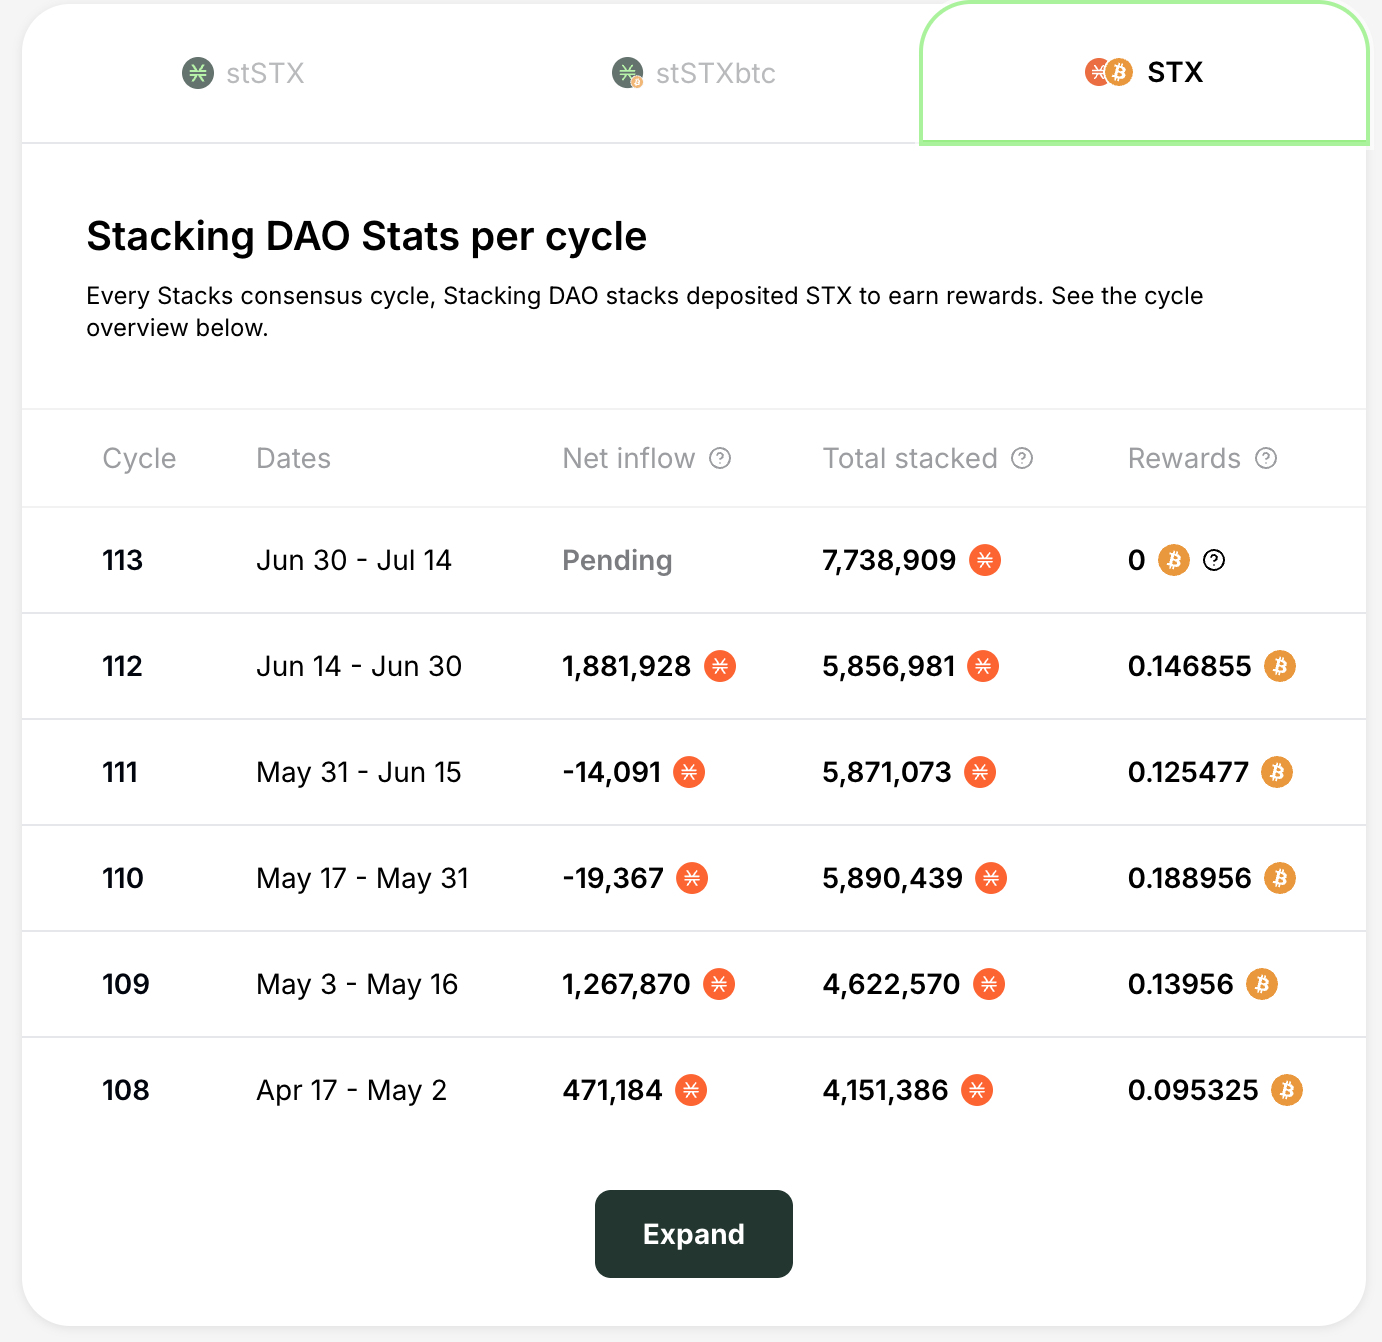This screenshot has width=1382, height=1342.
Task: Click the date range Jun 30 - Jul 14
Action: pos(354,560)
